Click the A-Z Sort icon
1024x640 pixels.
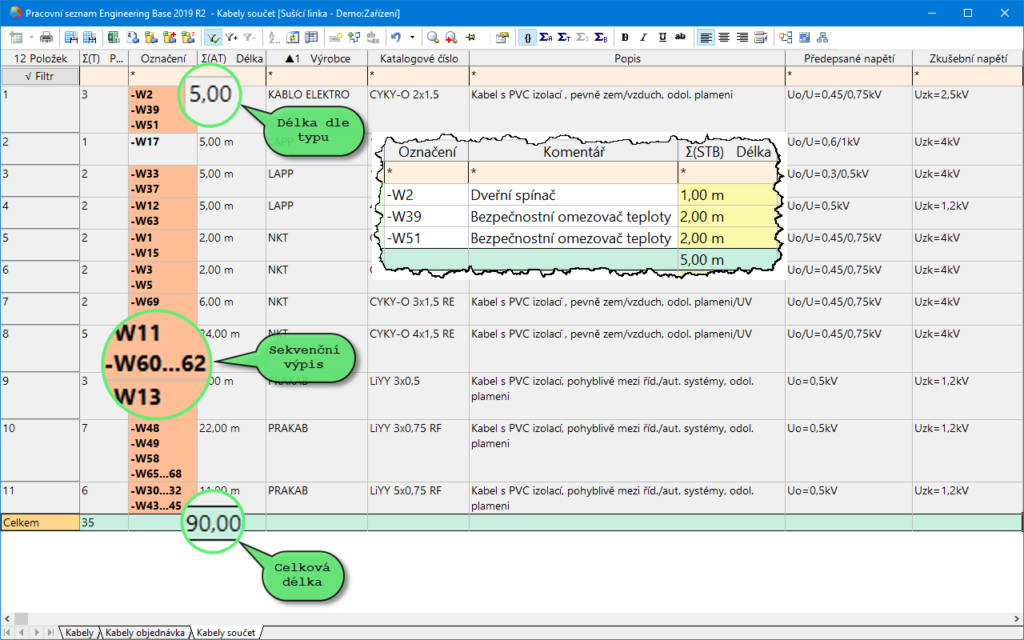click(x=274, y=37)
